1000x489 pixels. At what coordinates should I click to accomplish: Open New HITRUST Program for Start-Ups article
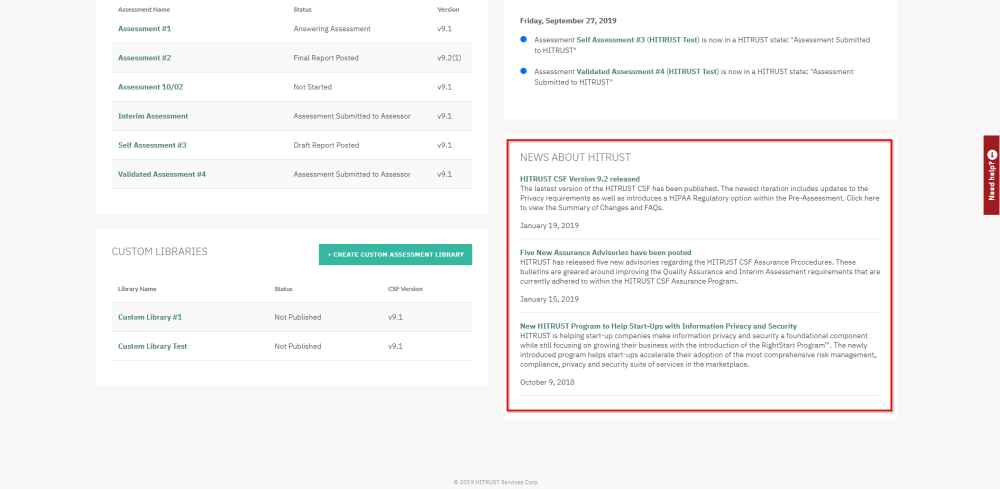coord(658,326)
